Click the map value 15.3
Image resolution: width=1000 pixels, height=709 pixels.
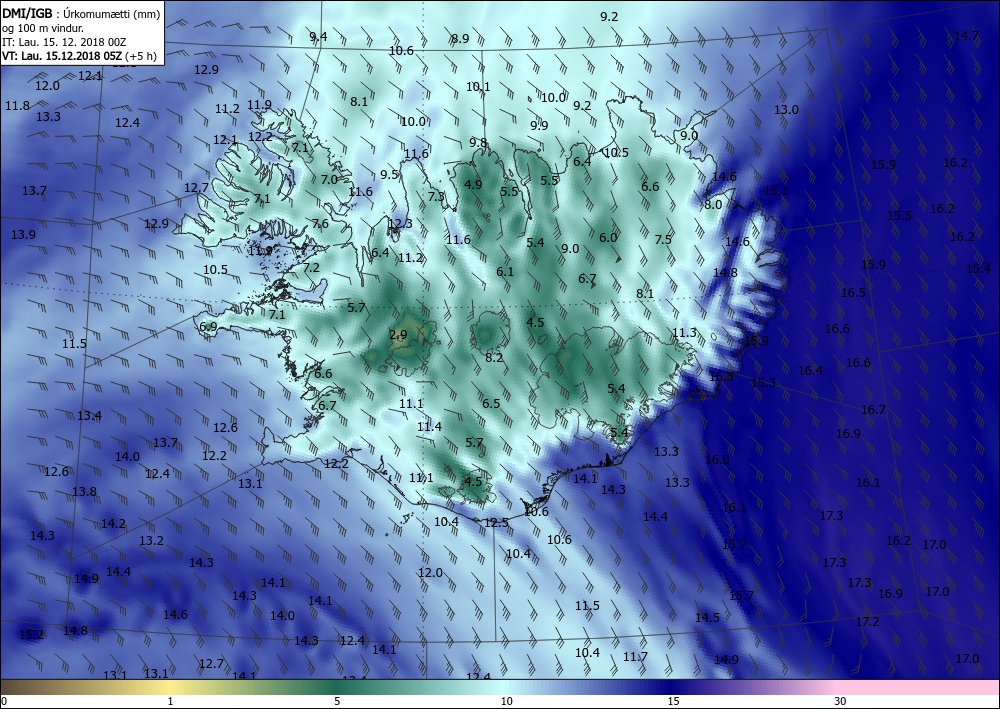(x=763, y=383)
